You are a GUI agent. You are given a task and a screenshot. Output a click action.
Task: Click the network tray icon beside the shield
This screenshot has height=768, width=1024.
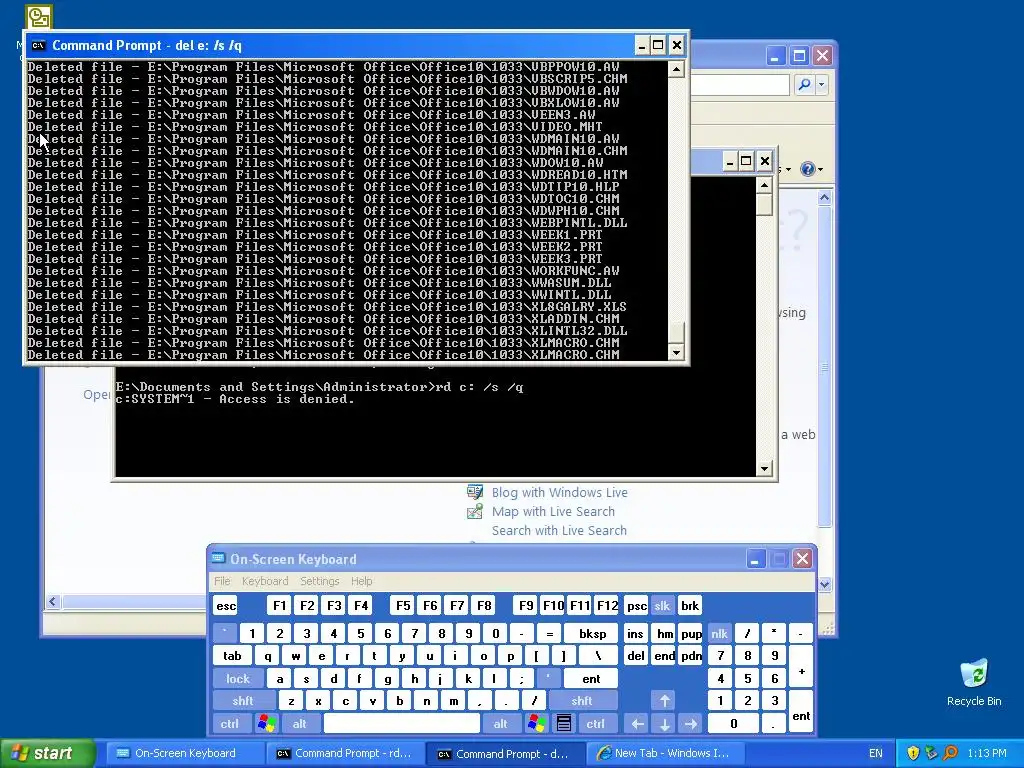tap(931, 753)
